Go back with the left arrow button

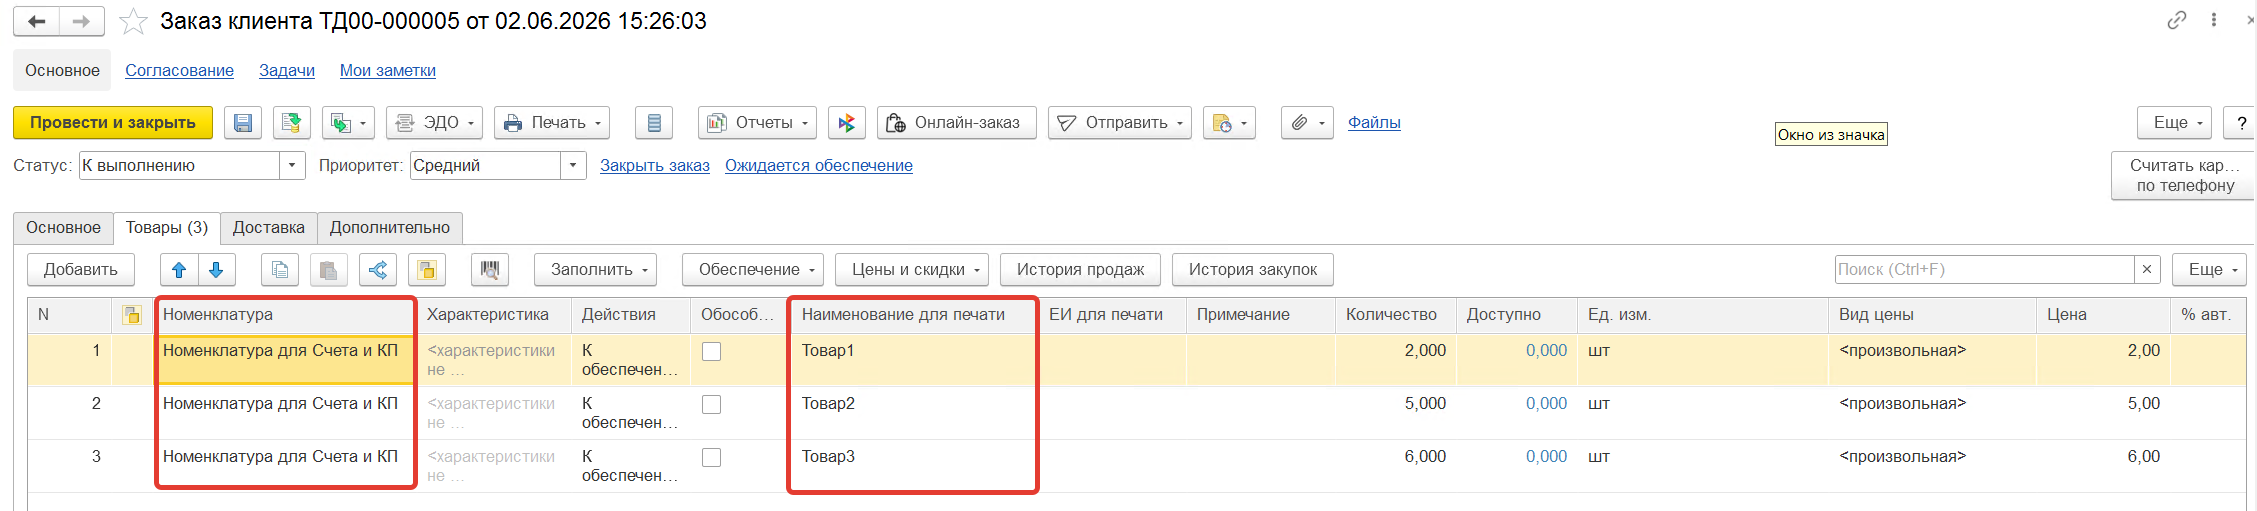pyautogui.click(x=37, y=21)
